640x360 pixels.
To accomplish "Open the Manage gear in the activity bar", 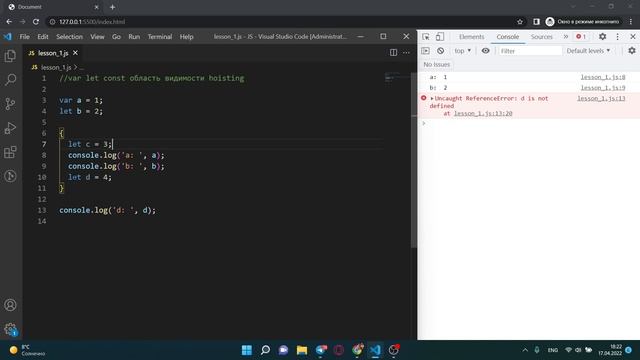I will coord(10,329).
